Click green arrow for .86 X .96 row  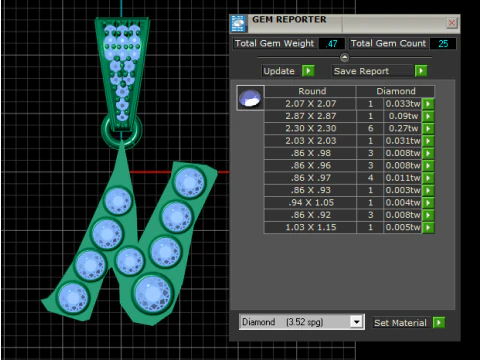click(x=428, y=165)
